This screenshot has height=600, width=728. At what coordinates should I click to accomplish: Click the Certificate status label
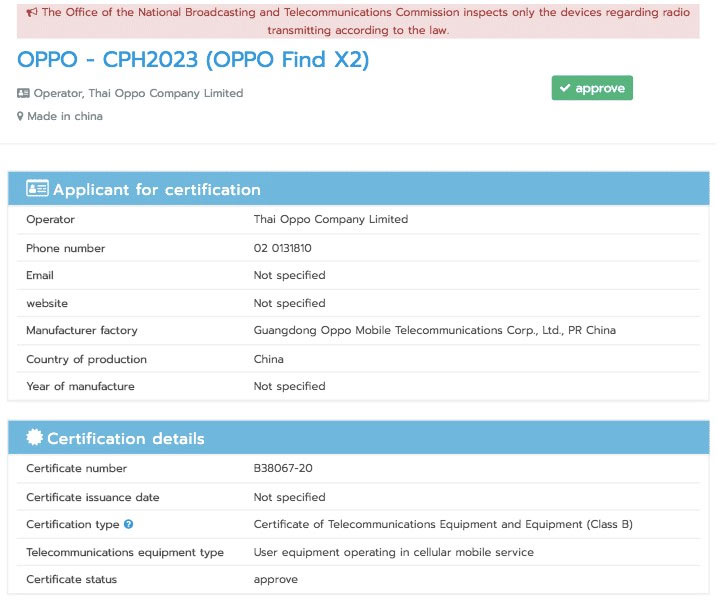click(72, 580)
